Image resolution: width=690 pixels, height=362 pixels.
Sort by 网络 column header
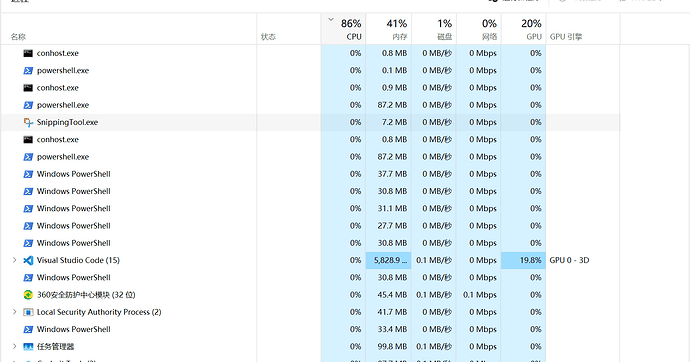pyautogui.click(x=479, y=29)
